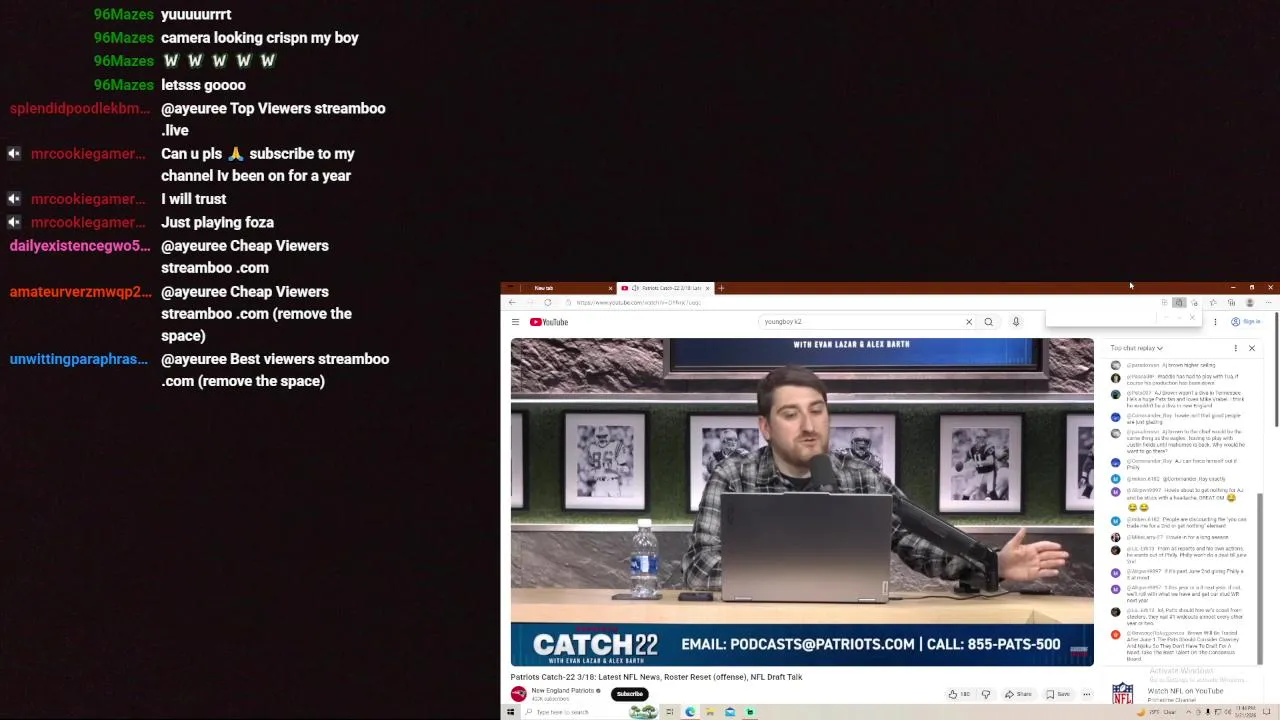Click the speaker icon beside I will trust

[x=14, y=198]
